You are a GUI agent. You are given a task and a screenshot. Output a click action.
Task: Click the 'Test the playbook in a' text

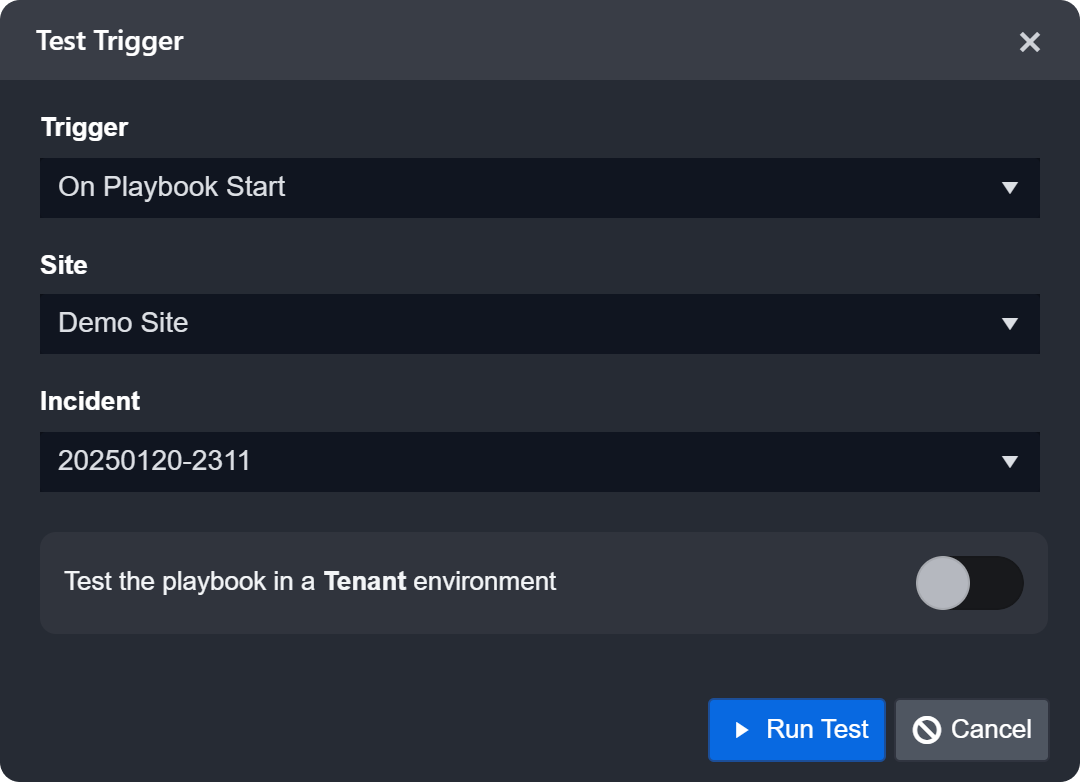tap(190, 581)
